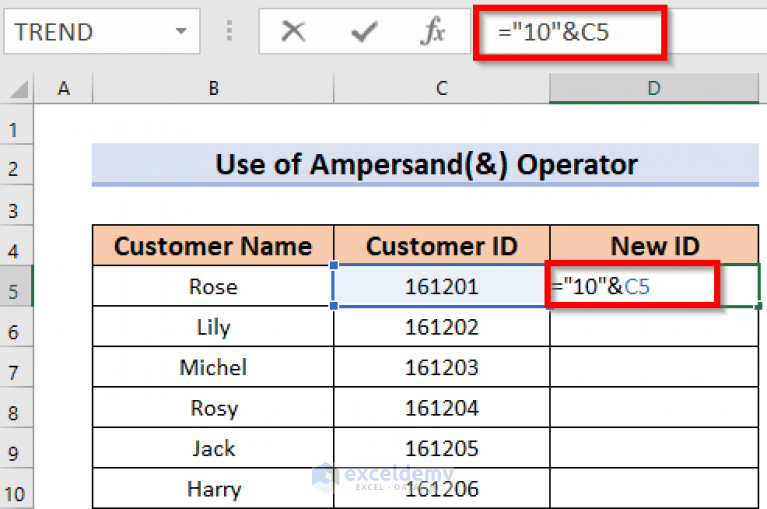
Task: Click the Select All corner triangle
Action: point(18,89)
